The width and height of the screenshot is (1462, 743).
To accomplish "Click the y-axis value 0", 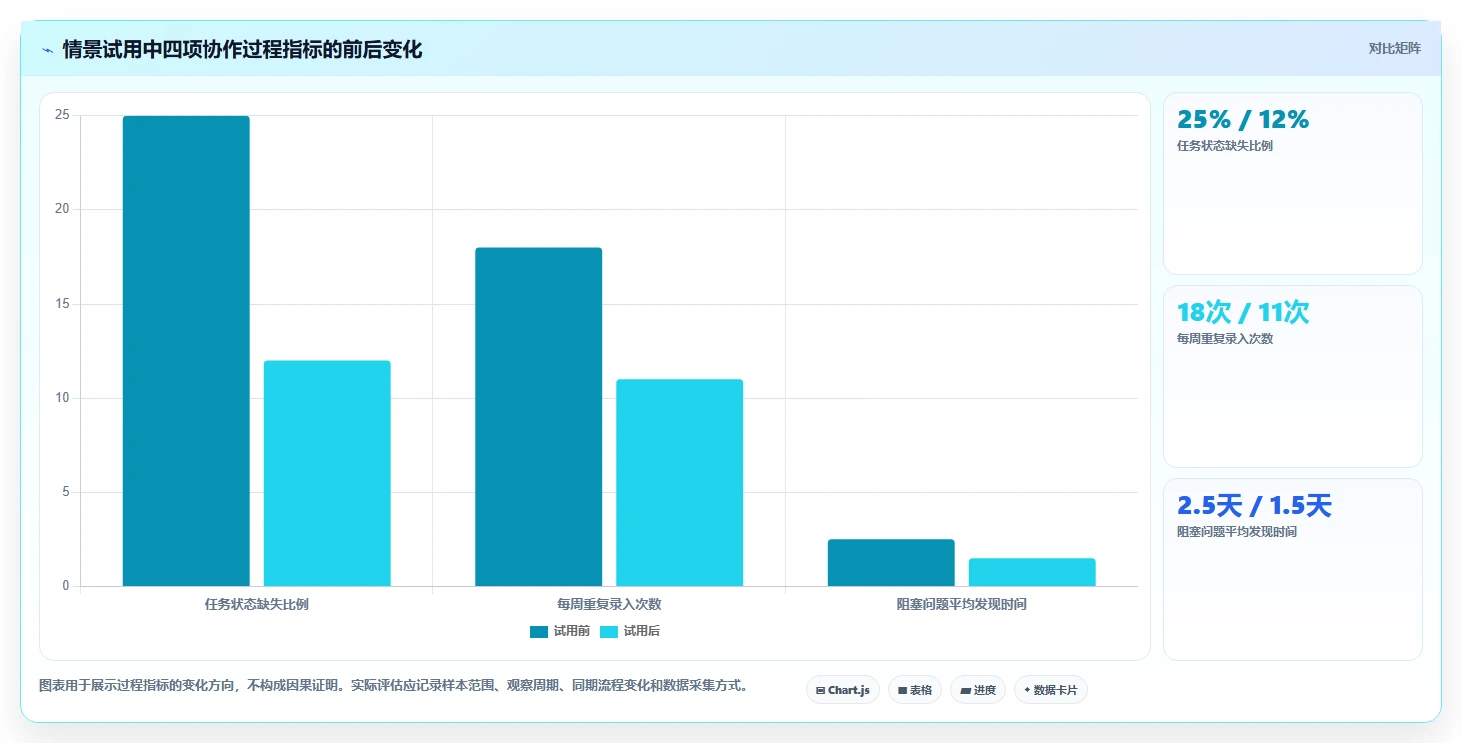I will coord(66,586).
